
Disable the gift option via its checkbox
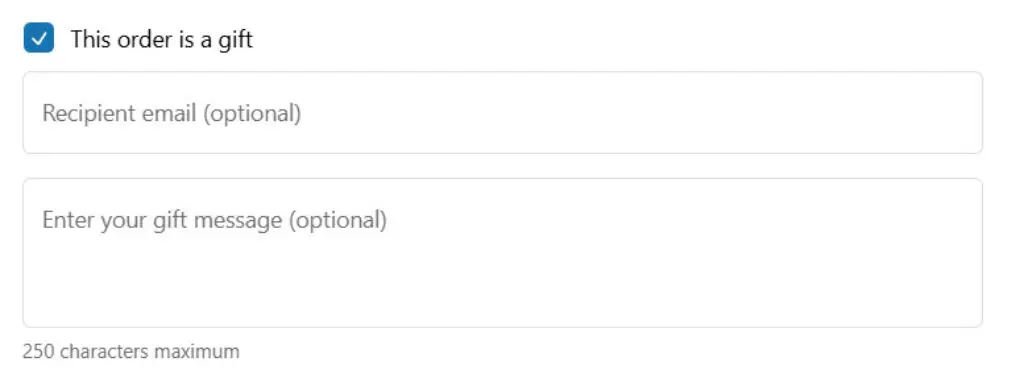(39, 39)
